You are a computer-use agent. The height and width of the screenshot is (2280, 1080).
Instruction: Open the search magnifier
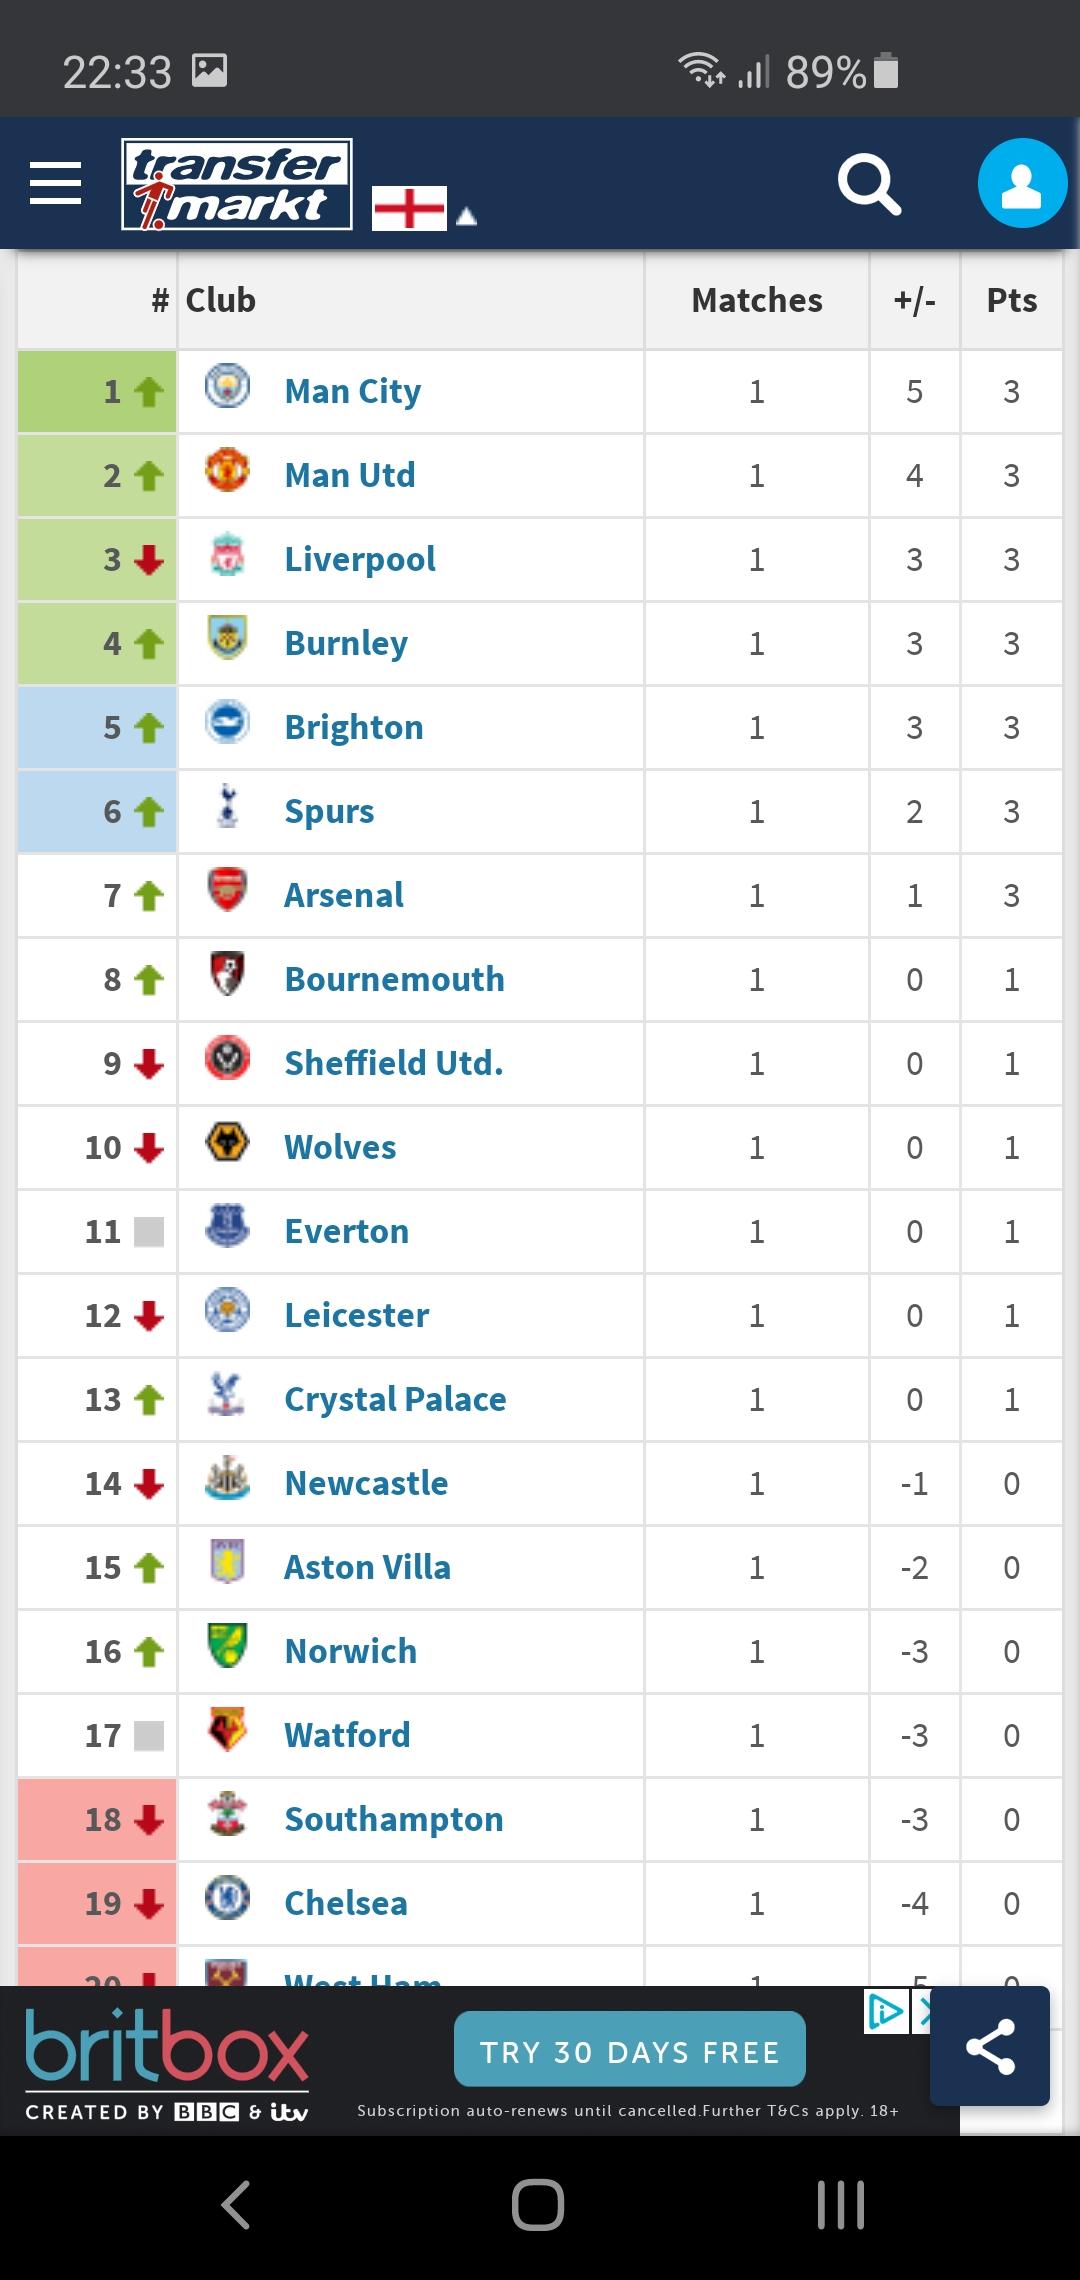pos(868,184)
